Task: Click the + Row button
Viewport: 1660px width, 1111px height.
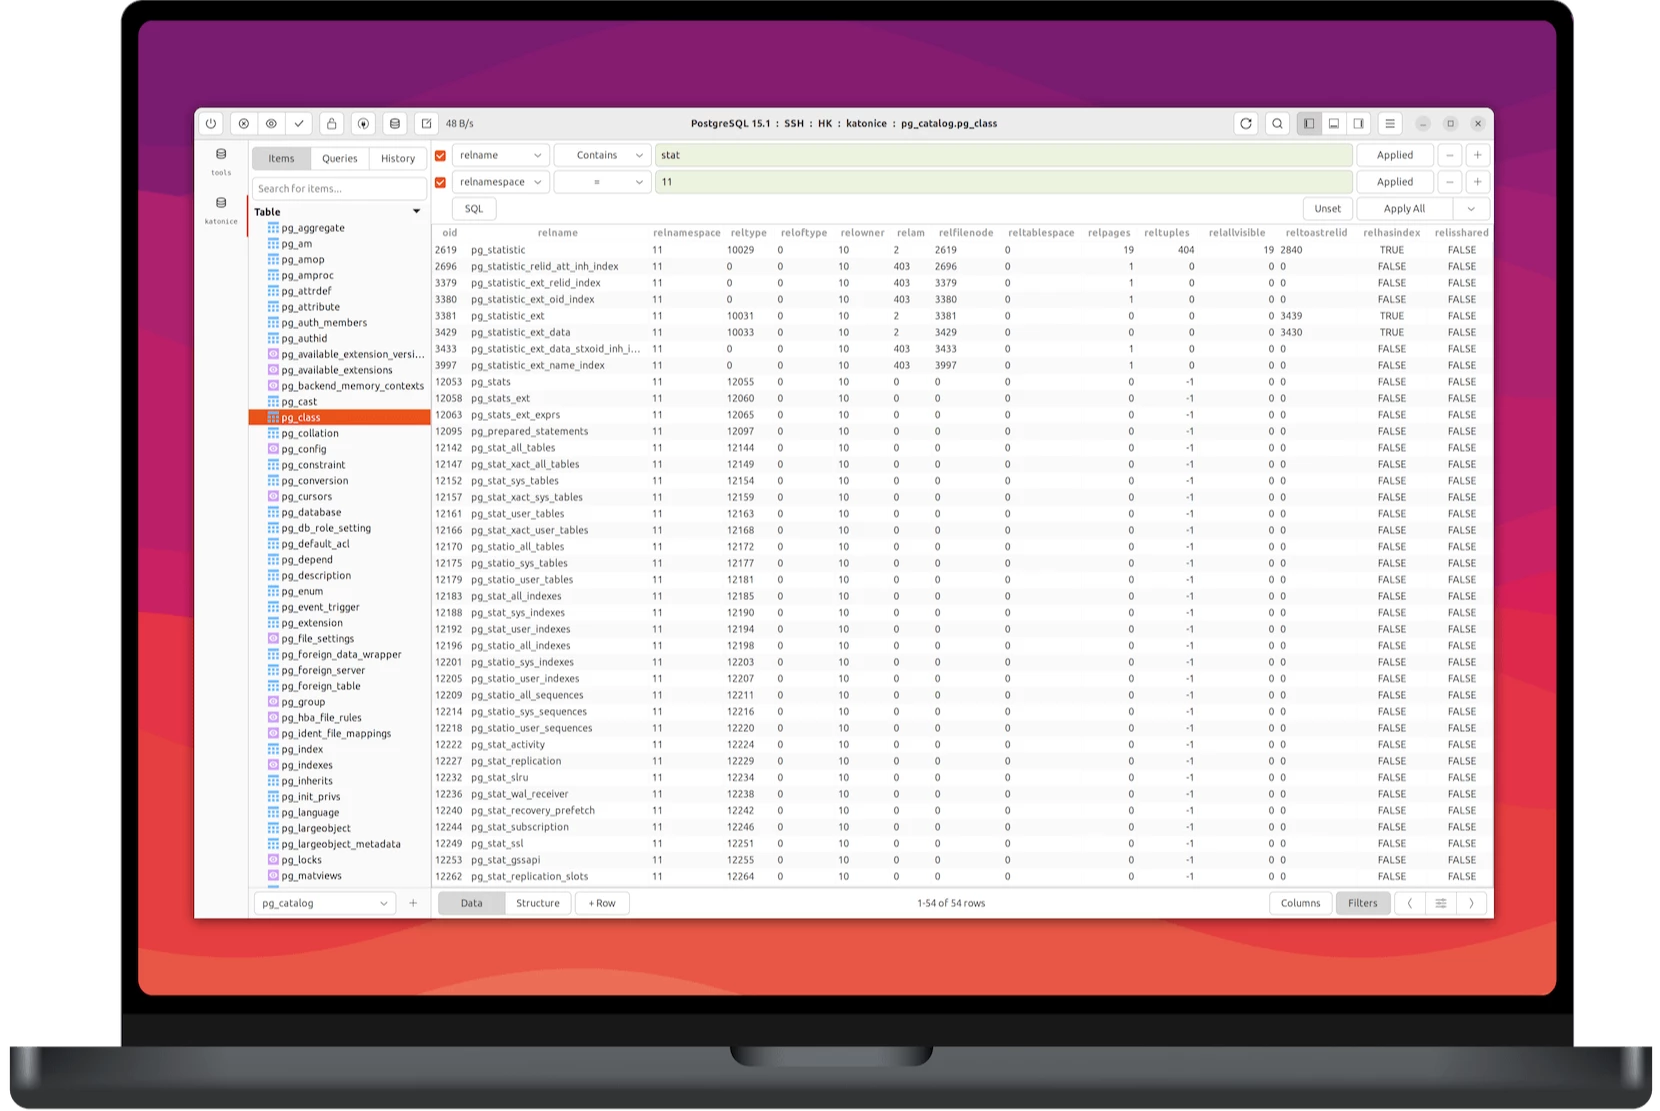Action: (x=602, y=903)
